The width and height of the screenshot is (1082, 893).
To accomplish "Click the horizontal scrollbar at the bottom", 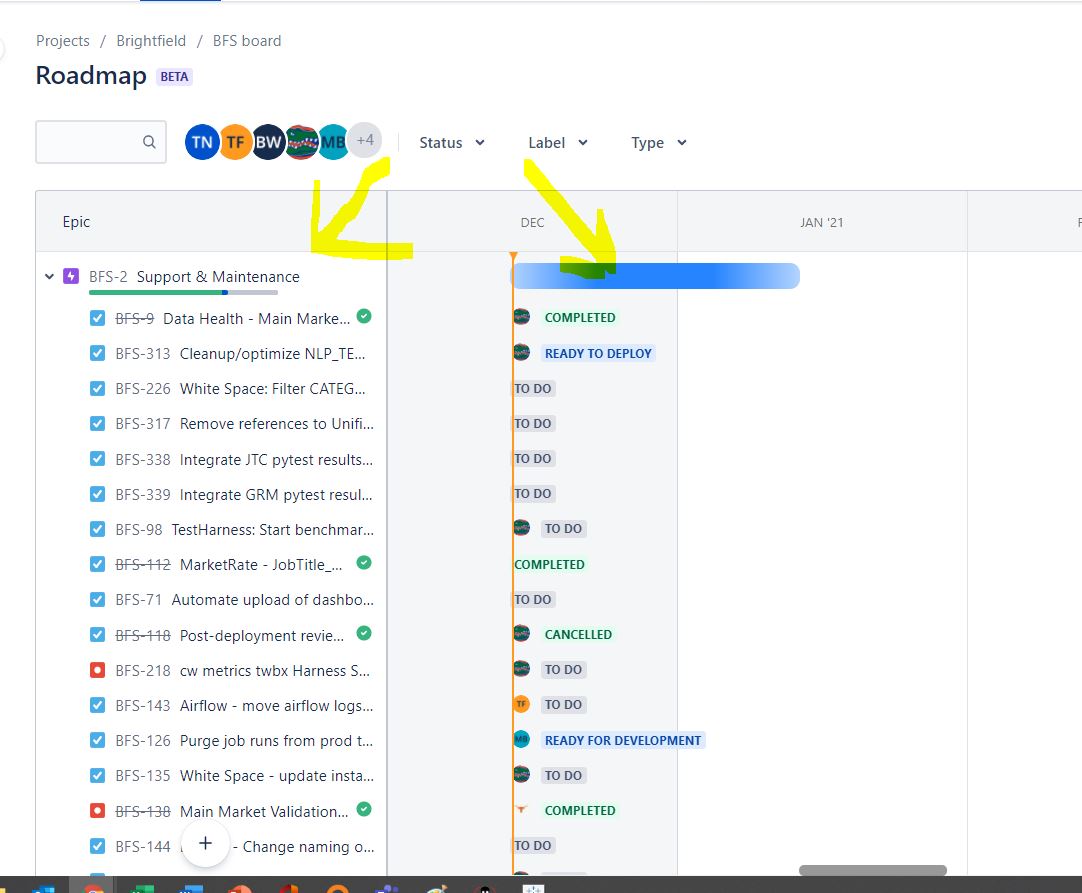I will [x=871, y=871].
